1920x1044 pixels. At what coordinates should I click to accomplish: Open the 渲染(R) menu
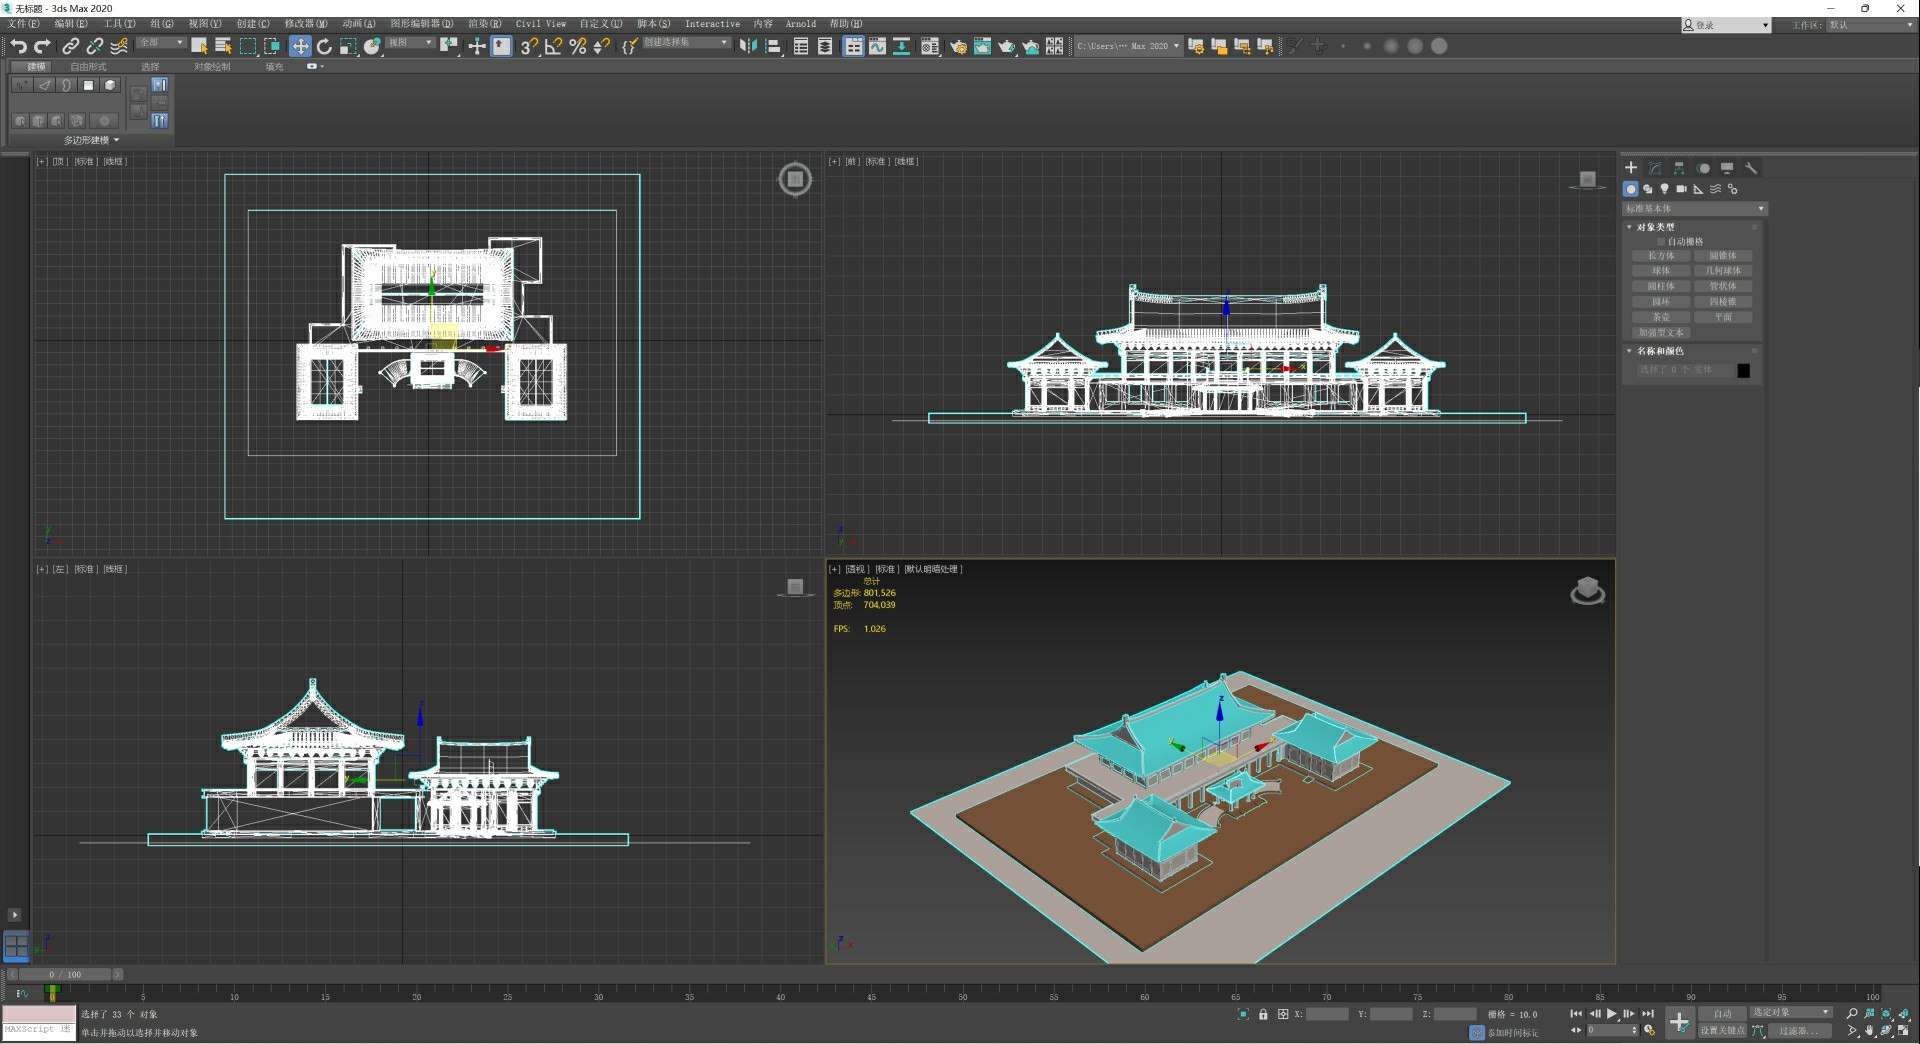485,24
